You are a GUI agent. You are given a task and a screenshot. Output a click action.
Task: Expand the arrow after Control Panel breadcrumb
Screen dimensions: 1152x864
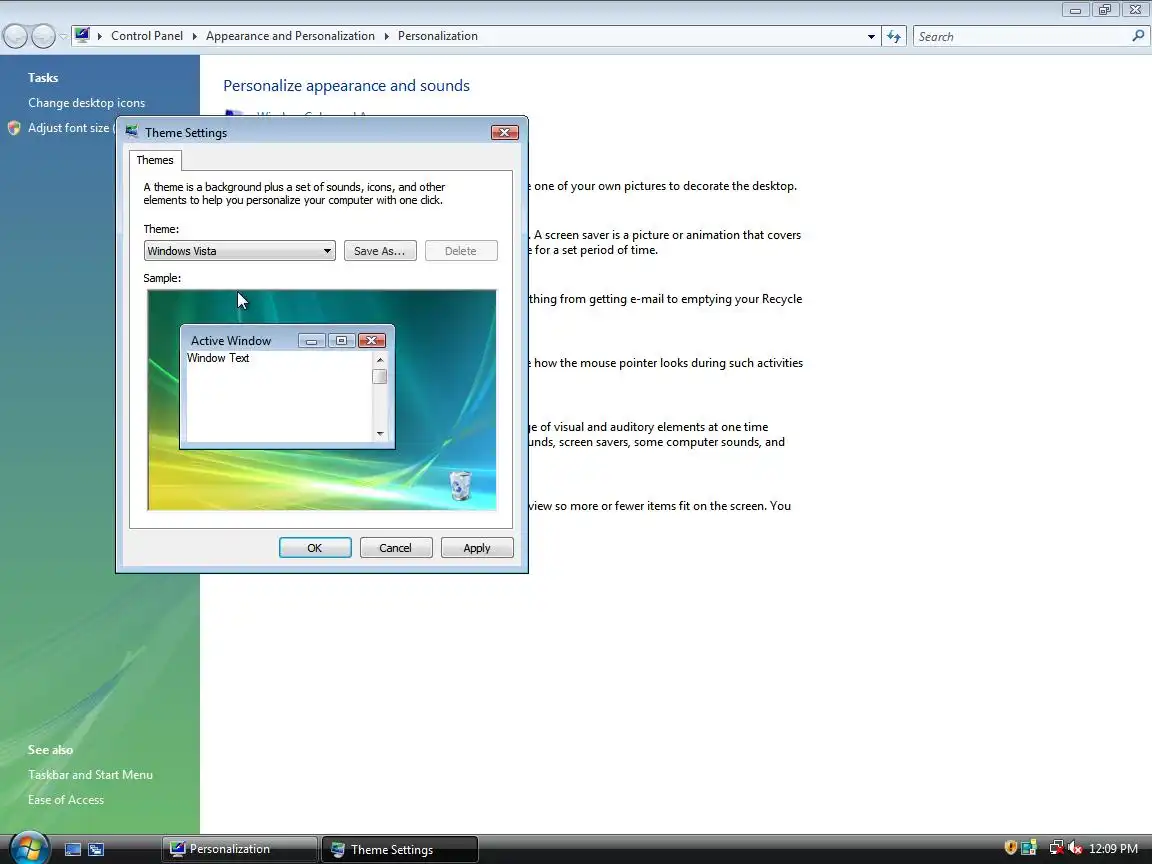pos(195,36)
